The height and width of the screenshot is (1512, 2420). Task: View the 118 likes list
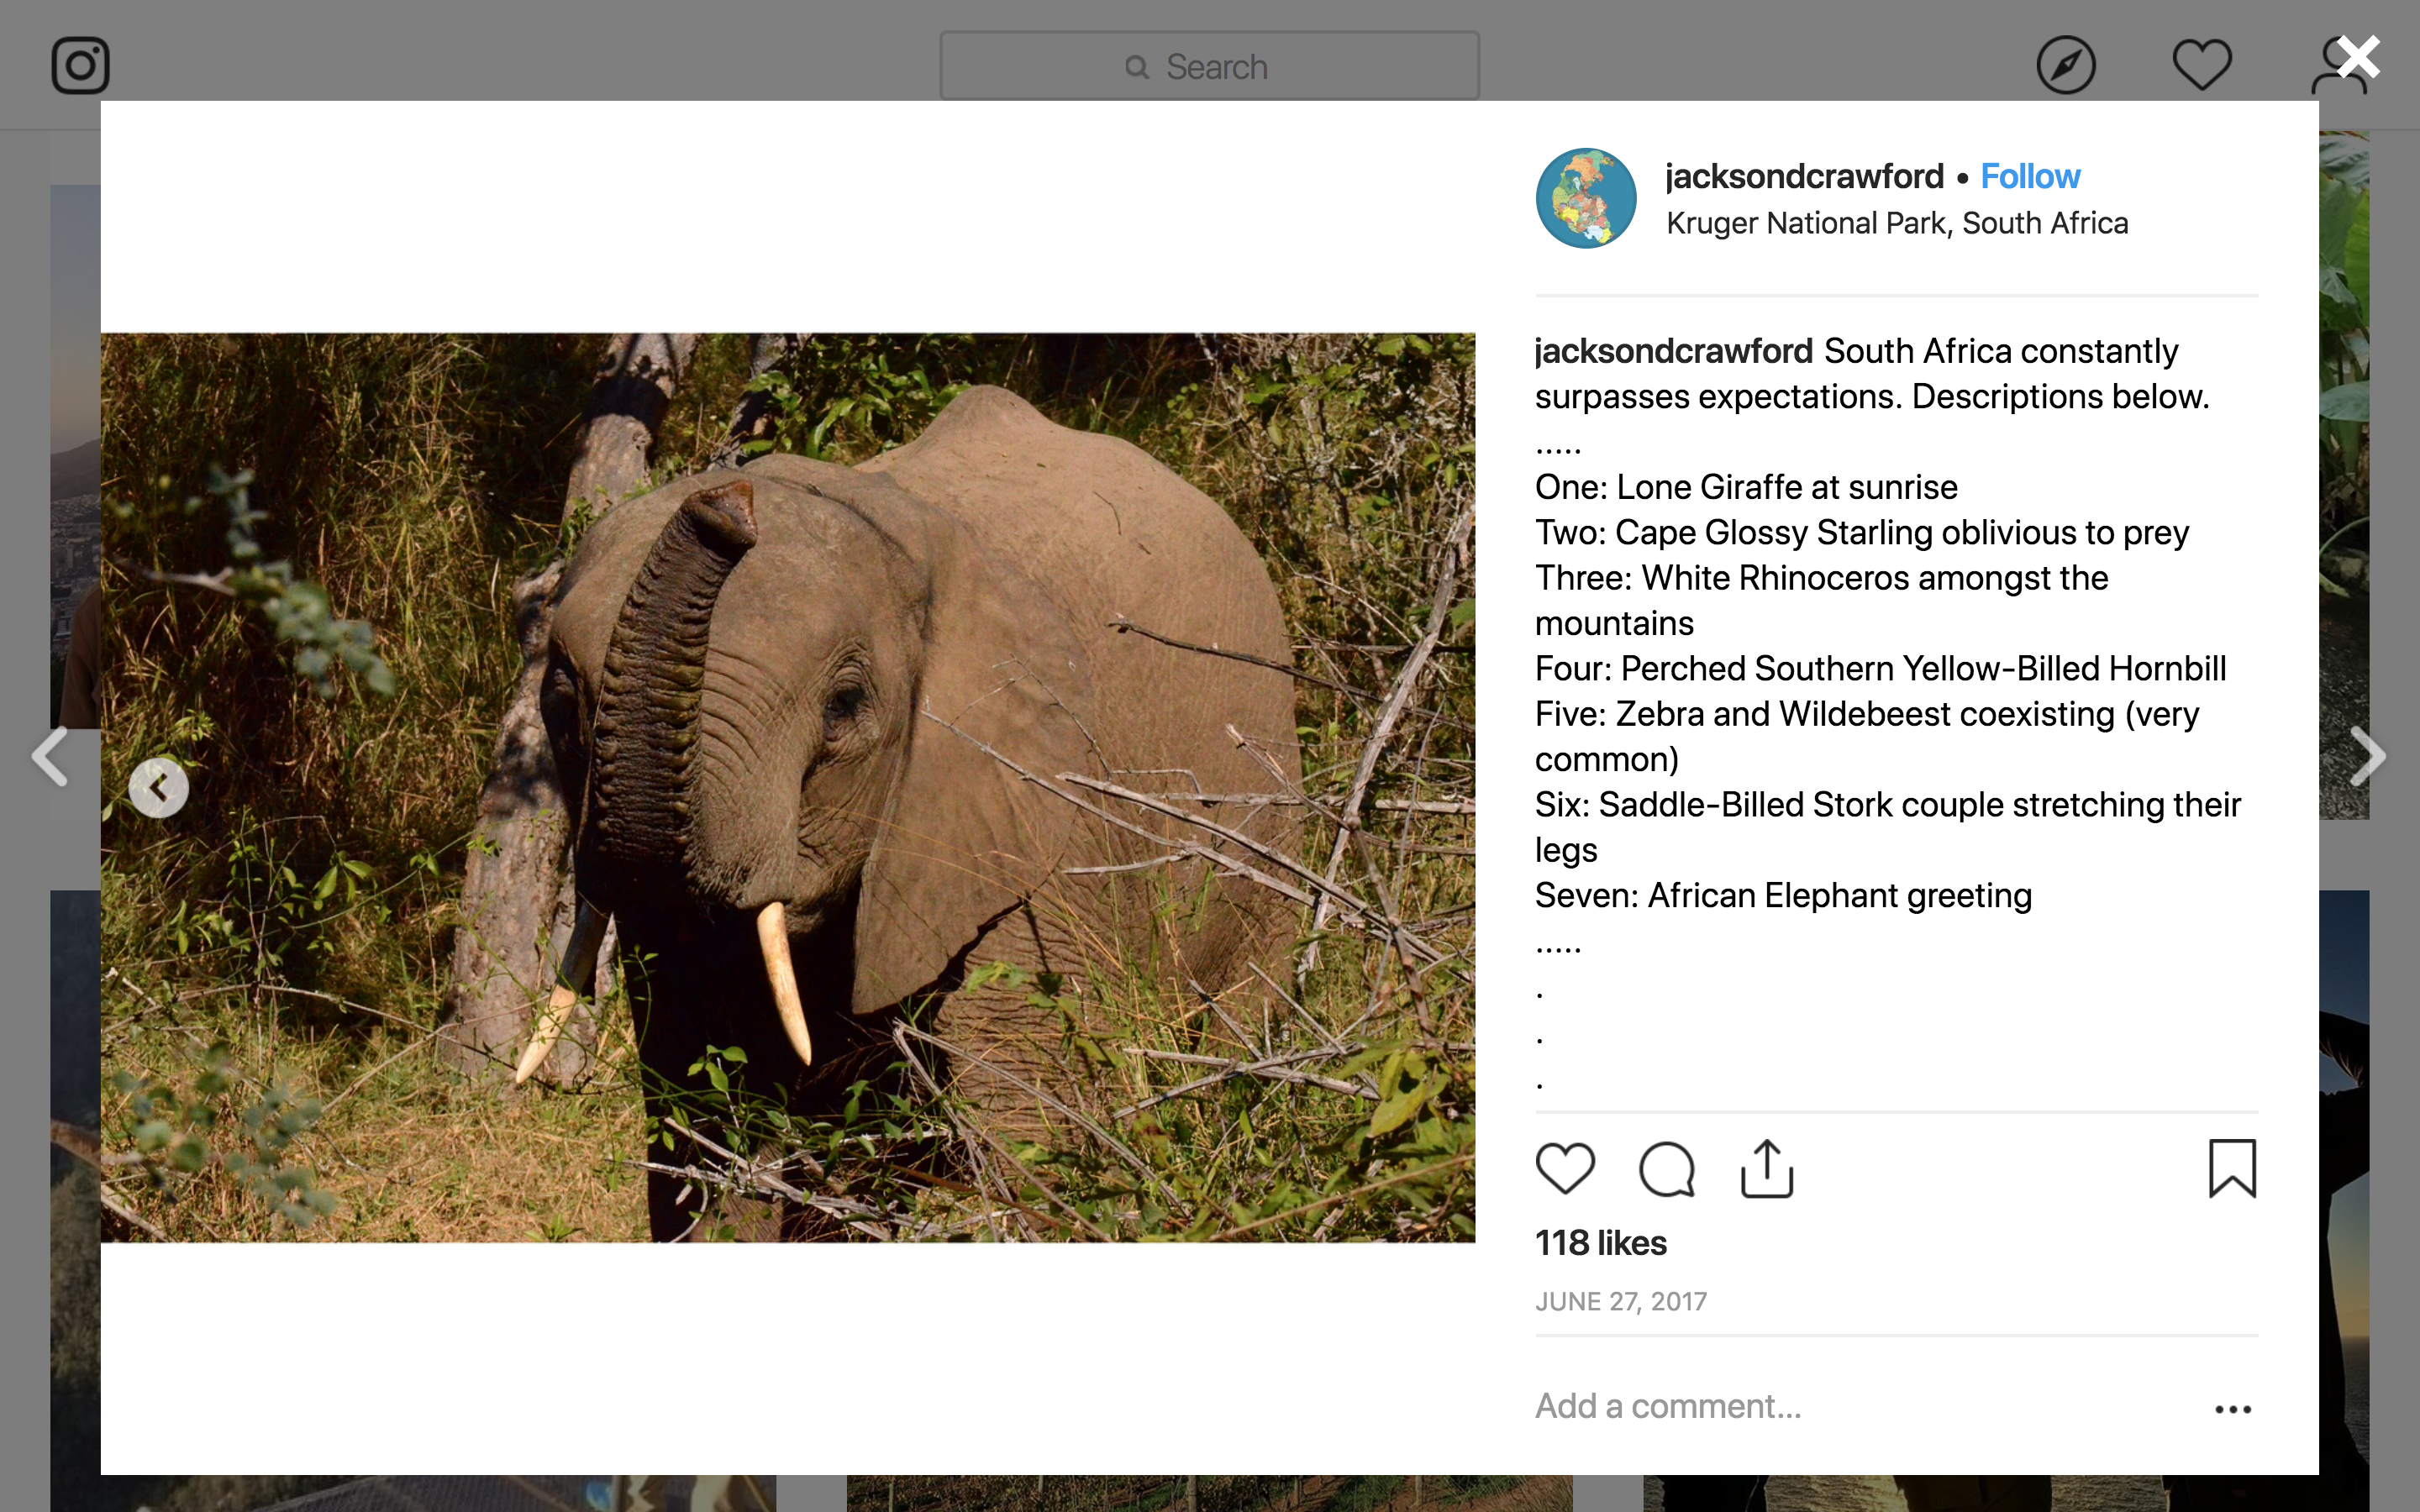1601,1243
